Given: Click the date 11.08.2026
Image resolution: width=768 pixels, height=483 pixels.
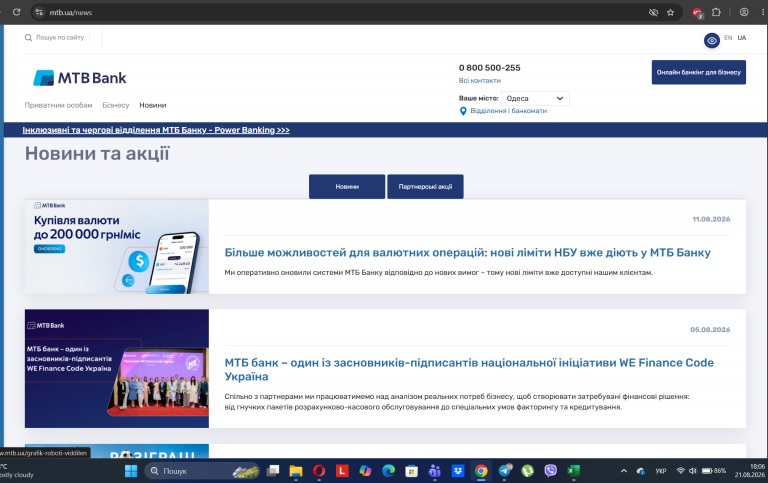Looking at the screenshot, I should point(711,219).
